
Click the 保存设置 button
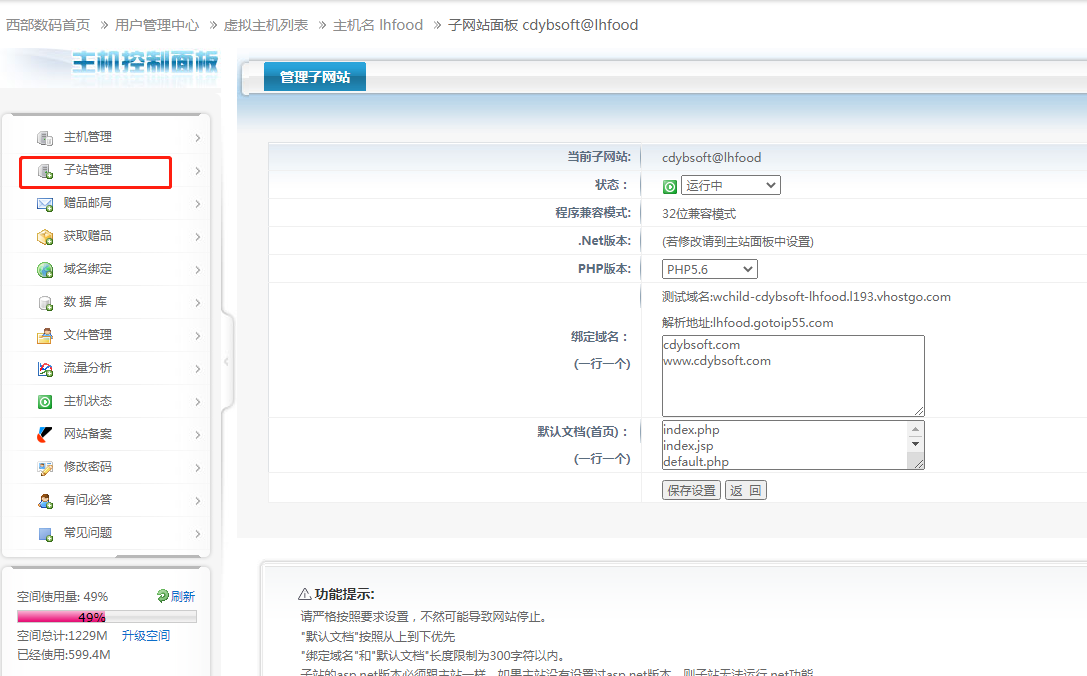tap(691, 490)
